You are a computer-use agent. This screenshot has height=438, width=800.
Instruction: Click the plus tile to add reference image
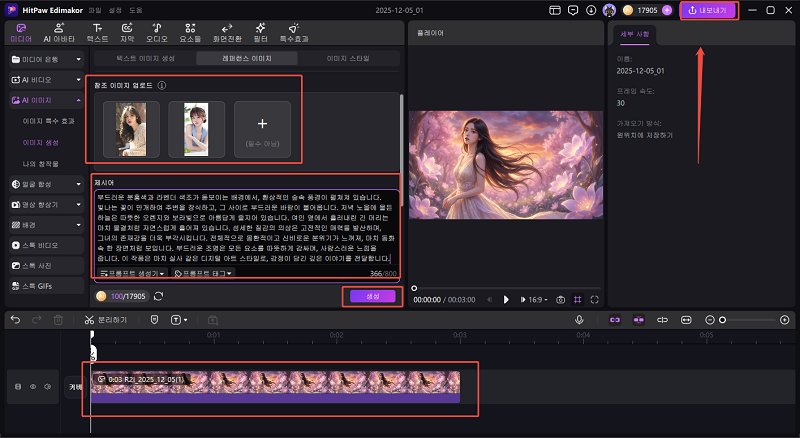[262, 129]
